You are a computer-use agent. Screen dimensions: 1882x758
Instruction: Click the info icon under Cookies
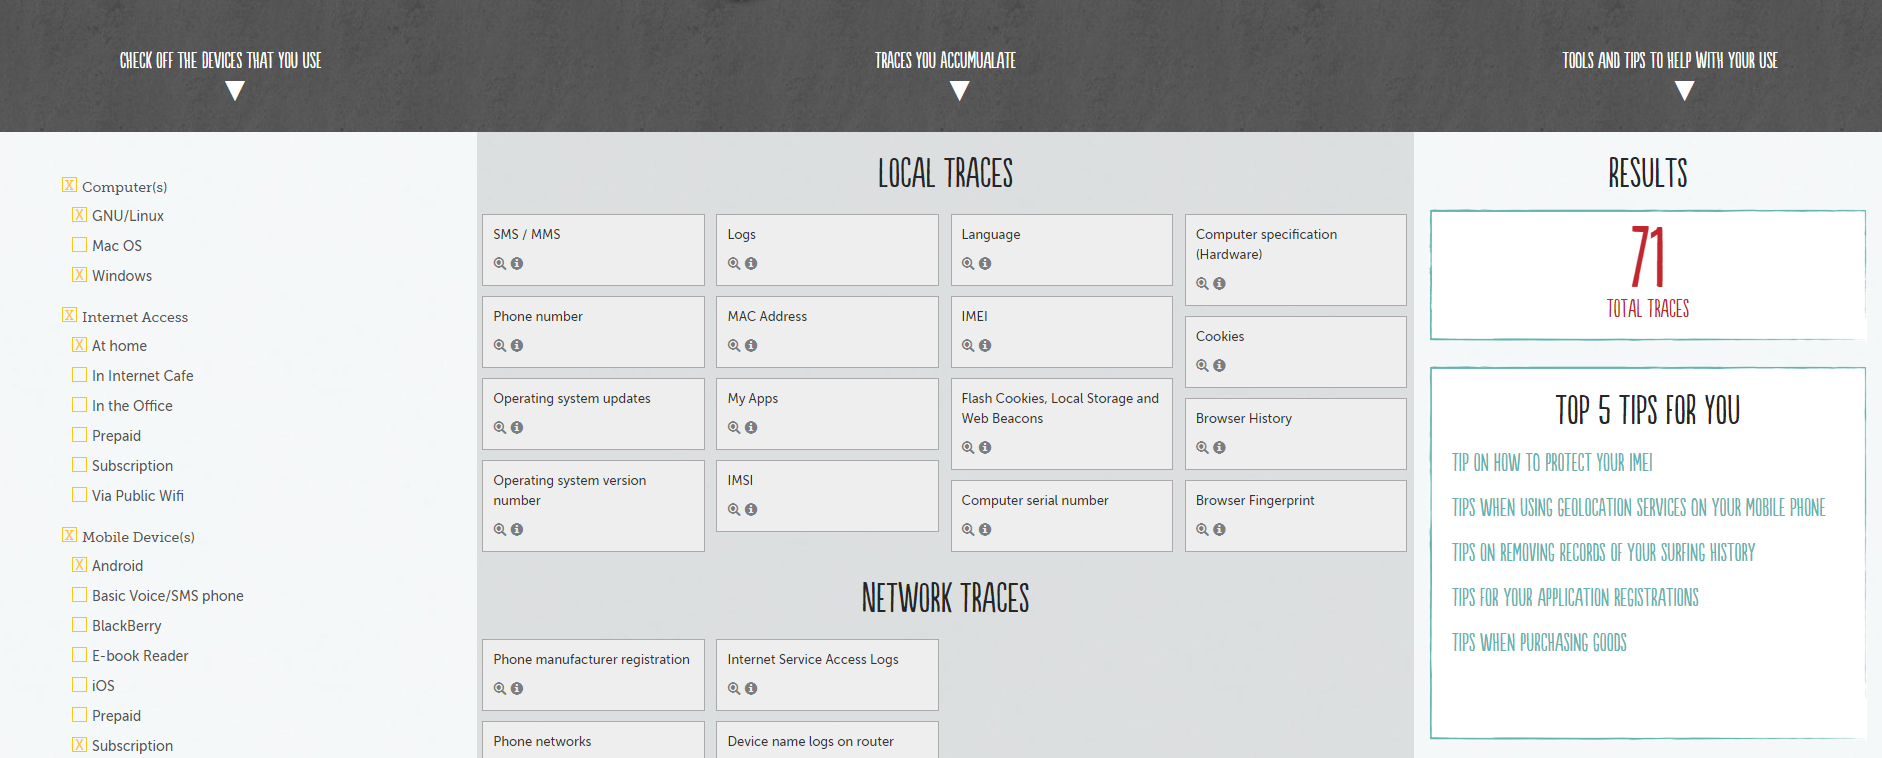pyautogui.click(x=1219, y=366)
